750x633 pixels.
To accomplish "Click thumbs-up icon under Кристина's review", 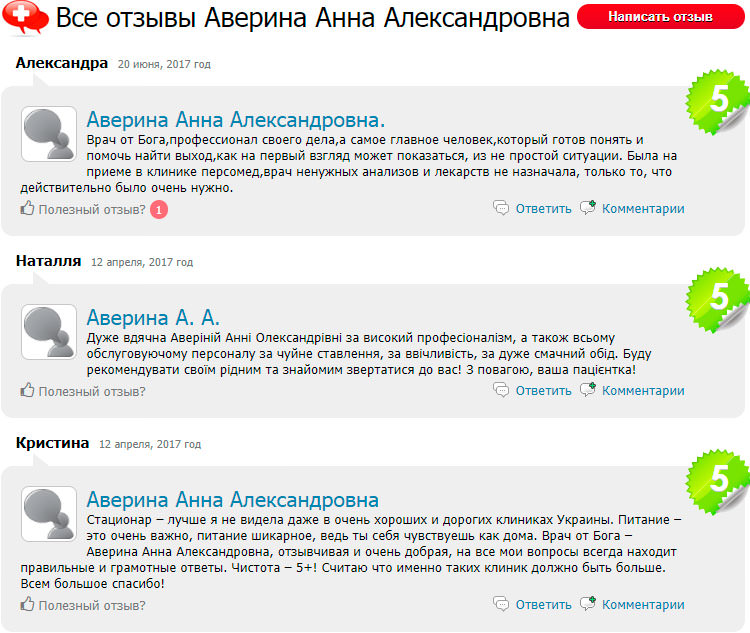I will [x=27, y=604].
